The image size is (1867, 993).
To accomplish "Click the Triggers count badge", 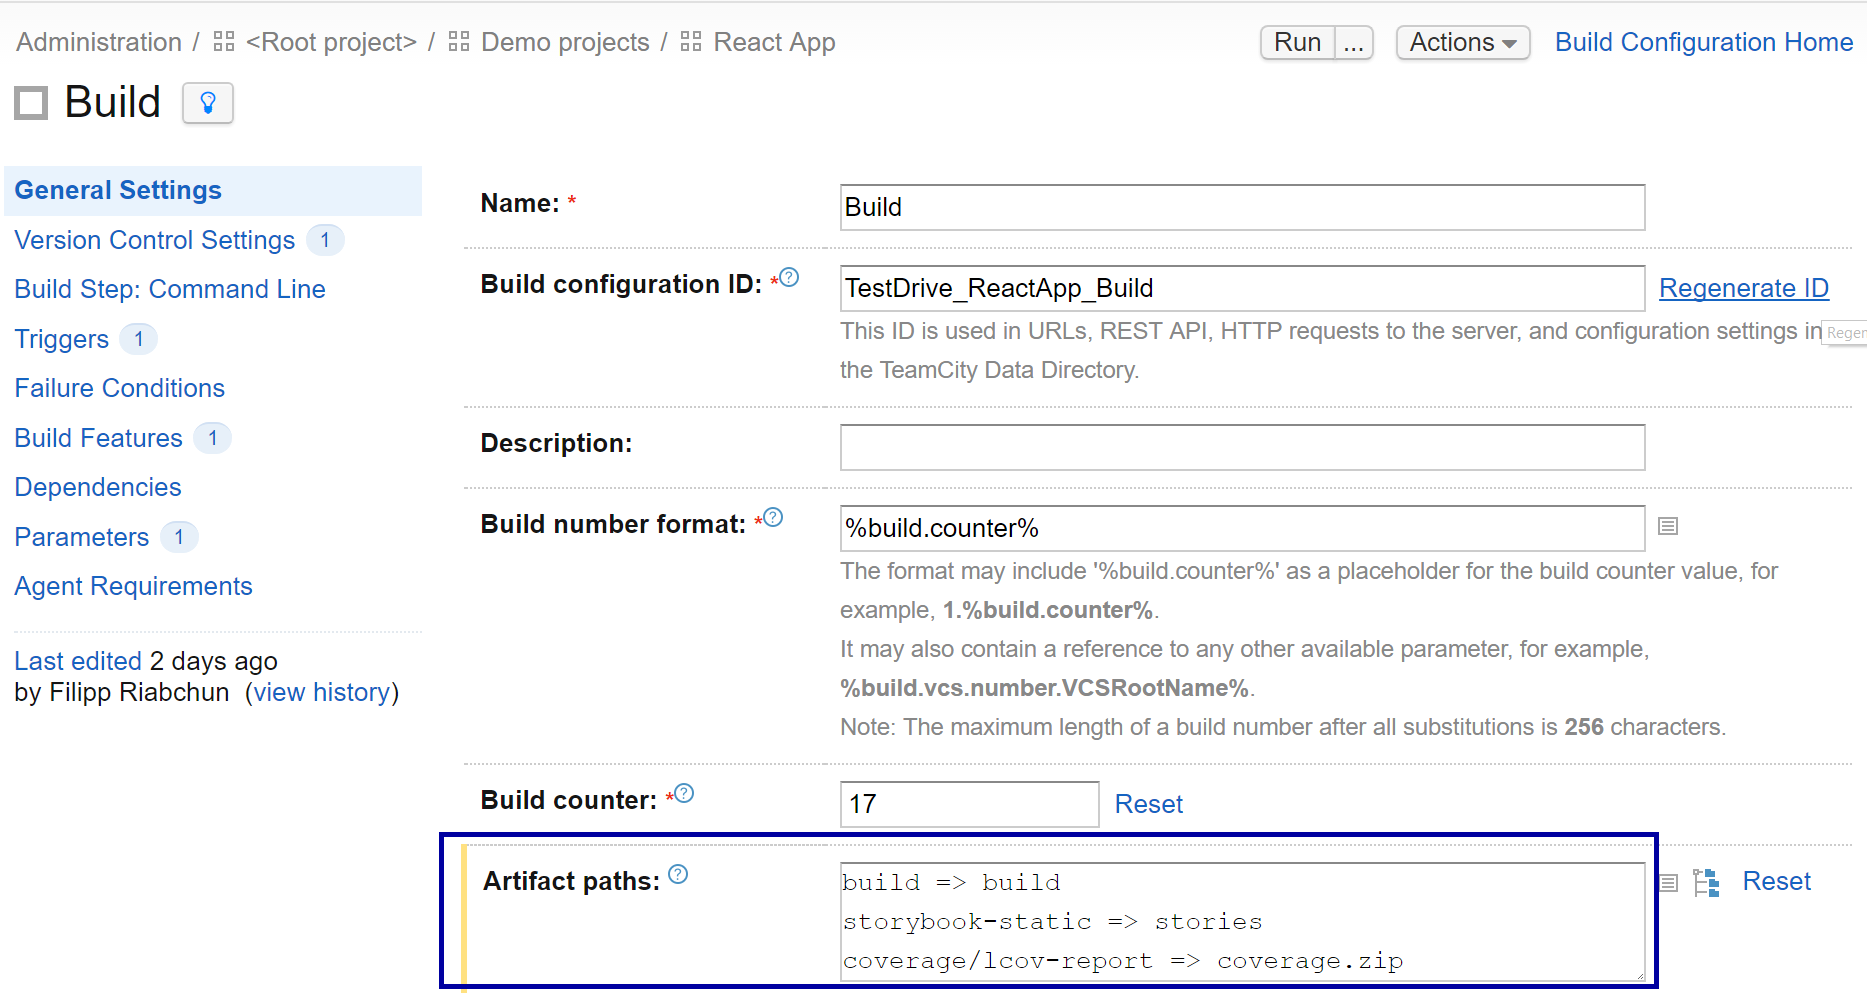I will tap(139, 339).
